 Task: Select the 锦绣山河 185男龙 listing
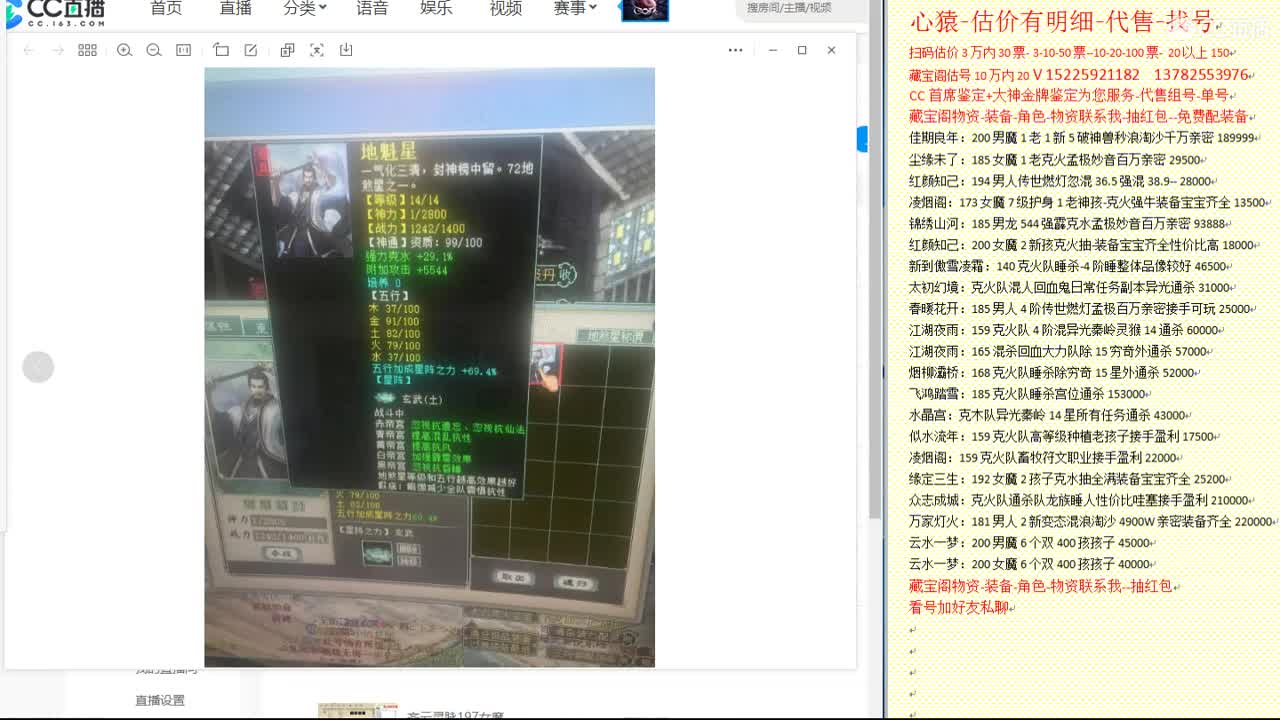pyautogui.click(x=1067, y=224)
